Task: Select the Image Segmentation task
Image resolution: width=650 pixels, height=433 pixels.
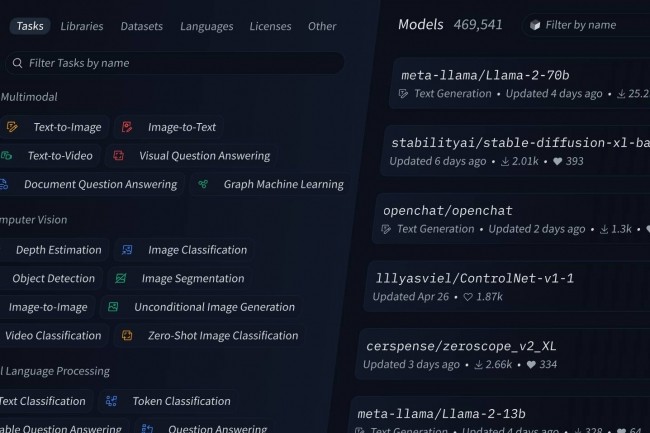Action: pyautogui.click(x=180, y=278)
